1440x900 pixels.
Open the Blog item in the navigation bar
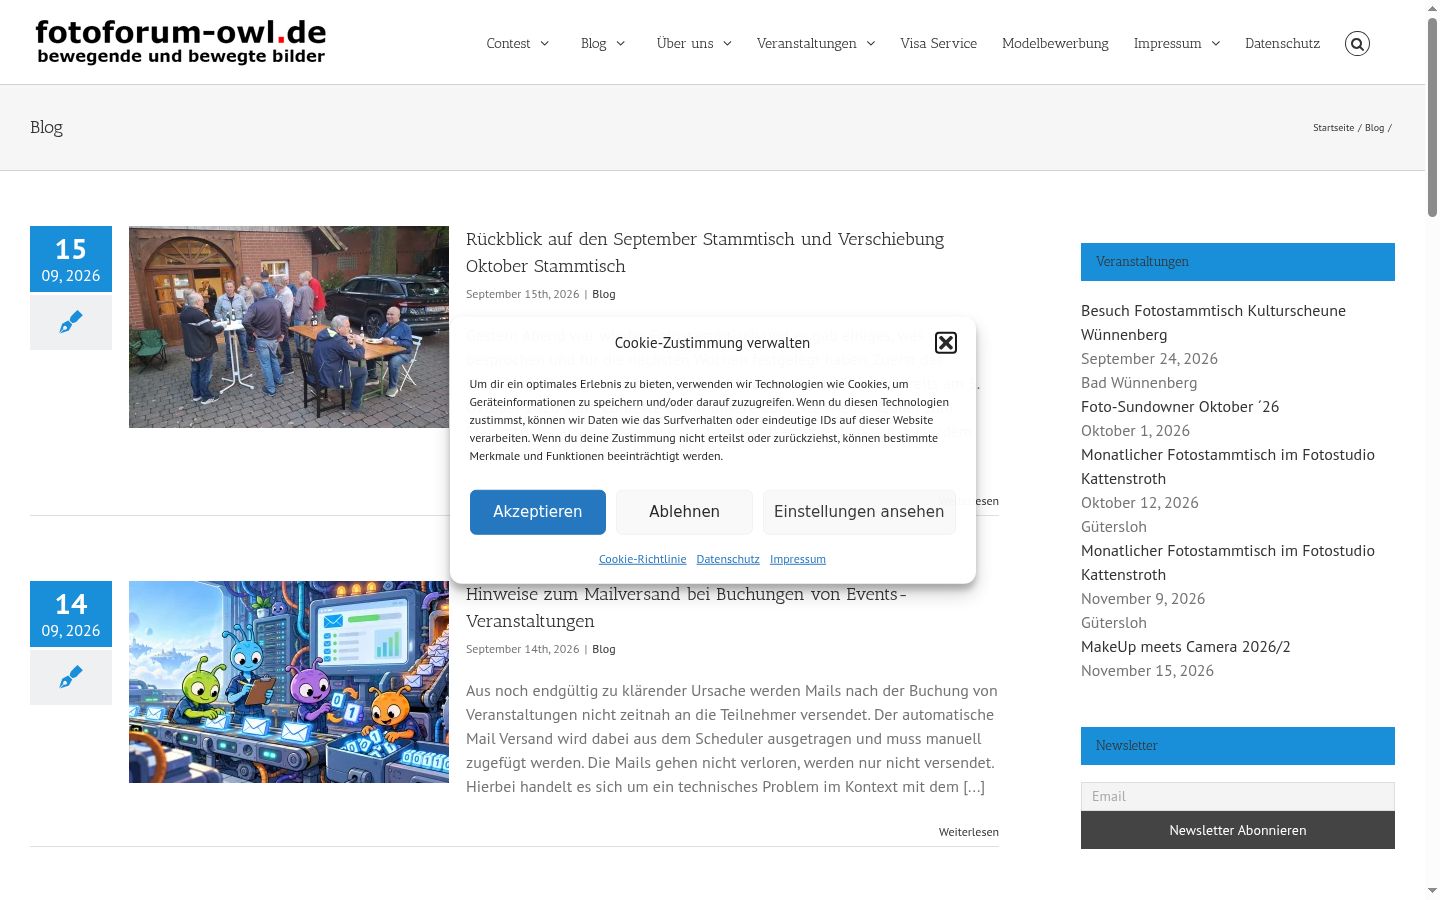[593, 43]
